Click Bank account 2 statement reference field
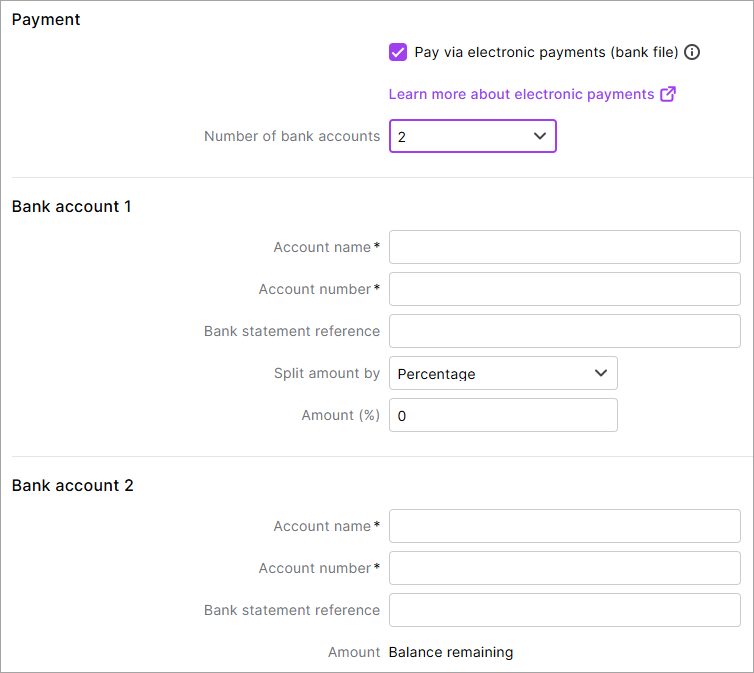This screenshot has height=673, width=754. [565, 610]
